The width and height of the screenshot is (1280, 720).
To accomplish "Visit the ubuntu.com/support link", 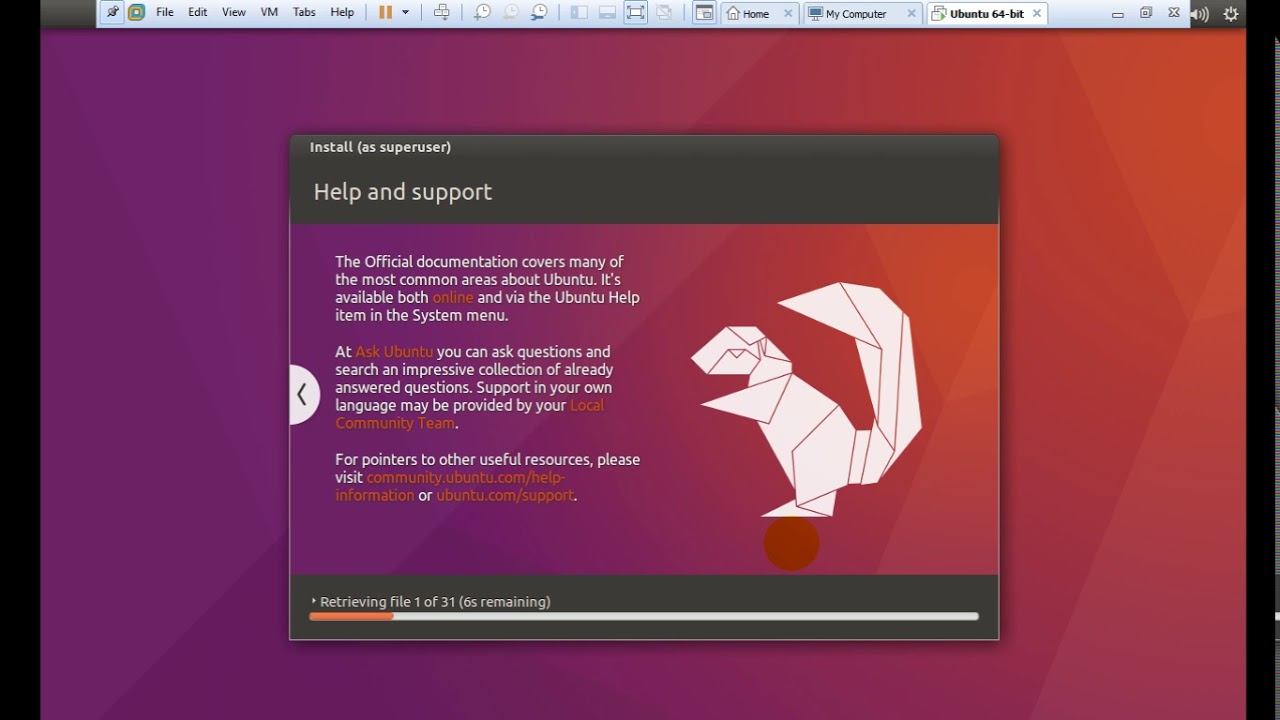I will tap(505, 495).
